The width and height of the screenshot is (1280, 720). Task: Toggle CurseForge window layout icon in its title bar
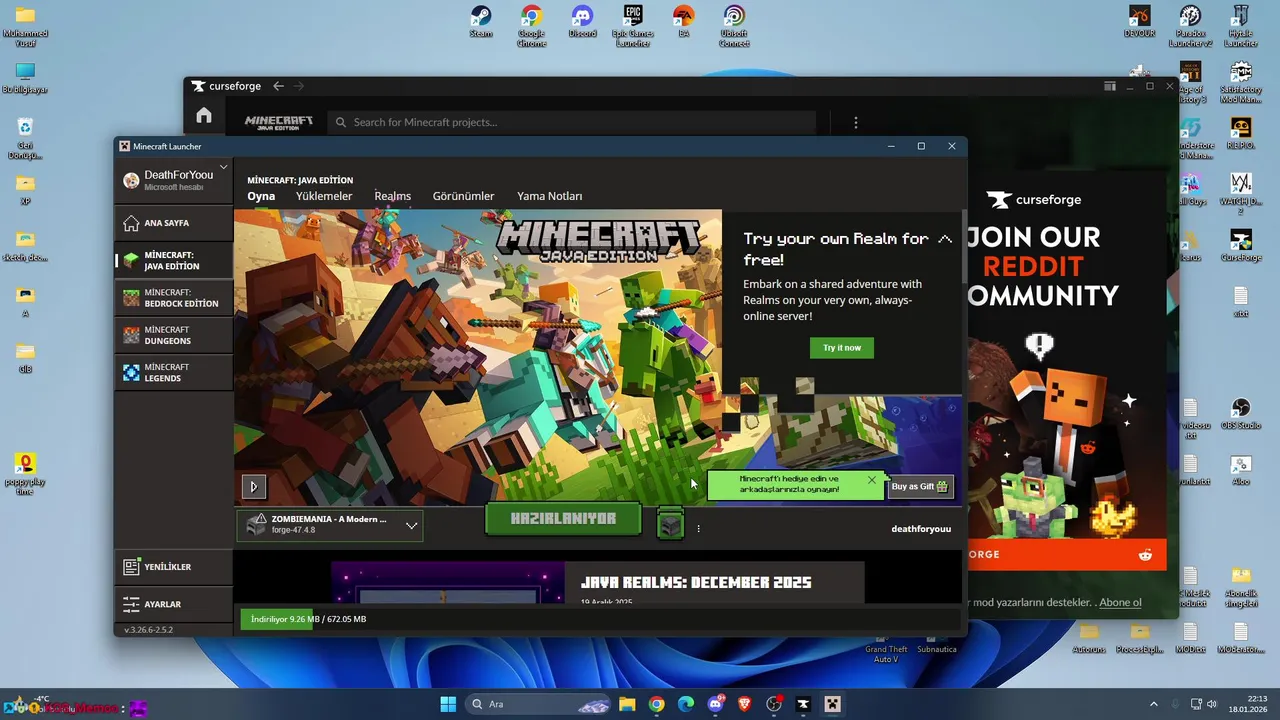(1110, 86)
